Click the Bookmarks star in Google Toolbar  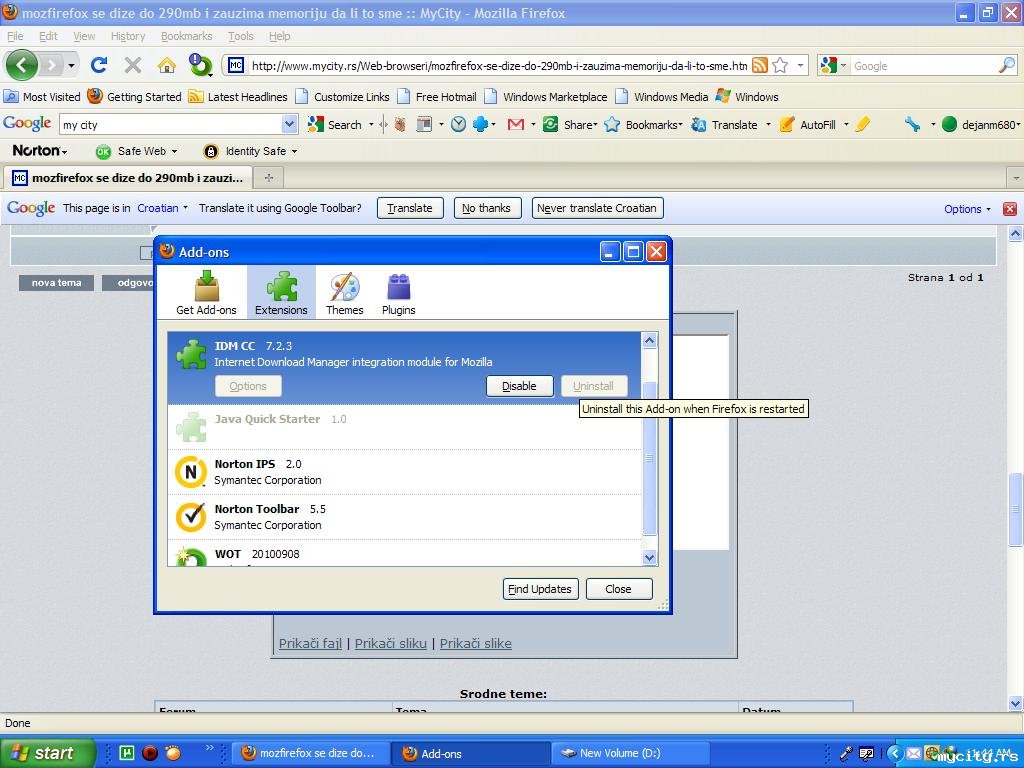tap(612, 124)
